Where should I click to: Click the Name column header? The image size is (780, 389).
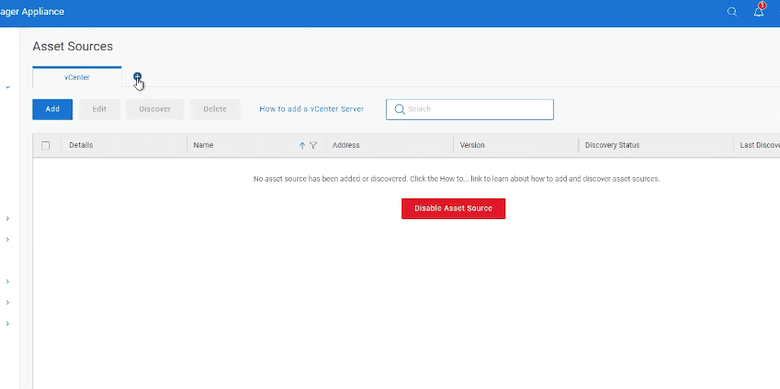pyautogui.click(x=203, y=145)
